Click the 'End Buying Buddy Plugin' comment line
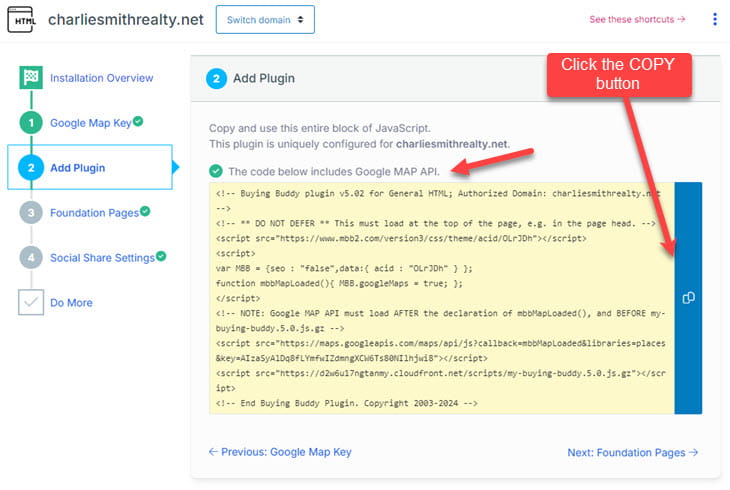 (346, 403)
